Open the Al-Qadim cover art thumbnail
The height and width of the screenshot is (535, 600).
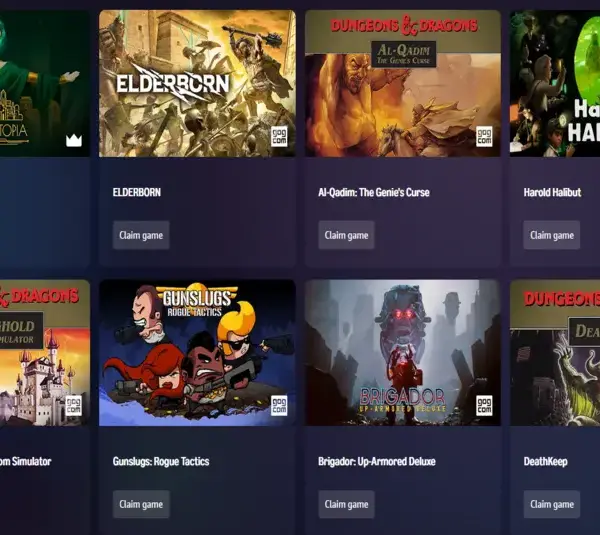click(x=403, y=83)
